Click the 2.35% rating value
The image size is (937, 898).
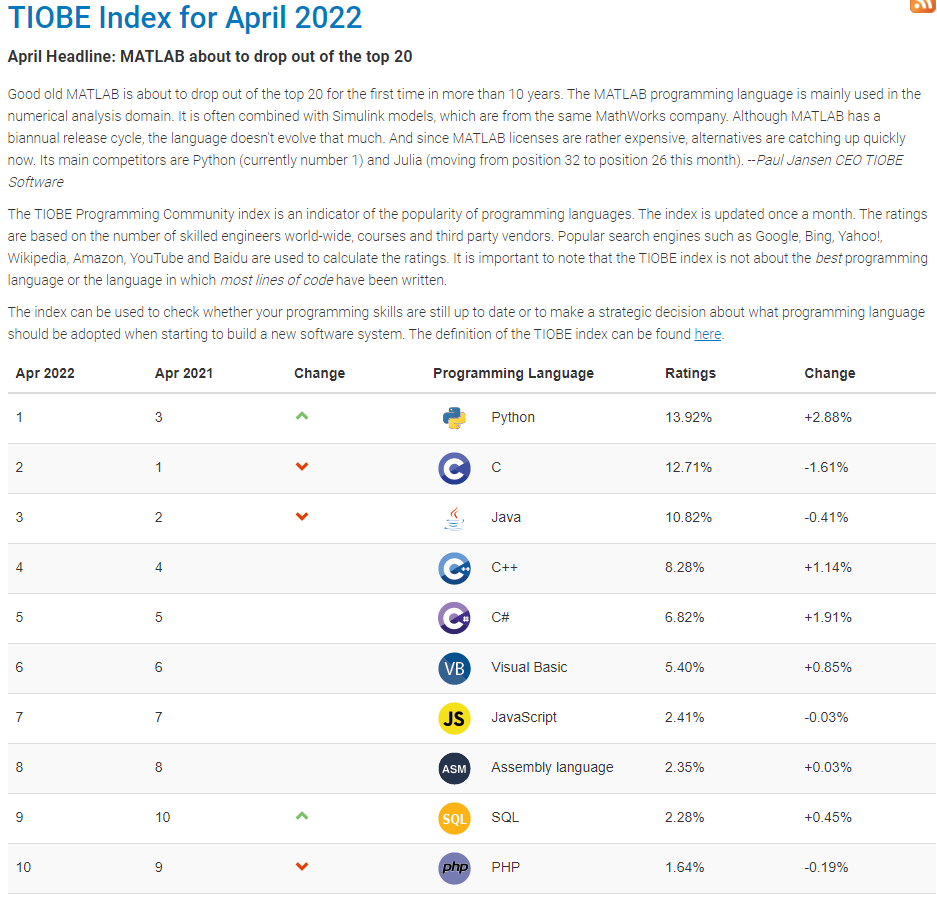[x=684, y=767]
